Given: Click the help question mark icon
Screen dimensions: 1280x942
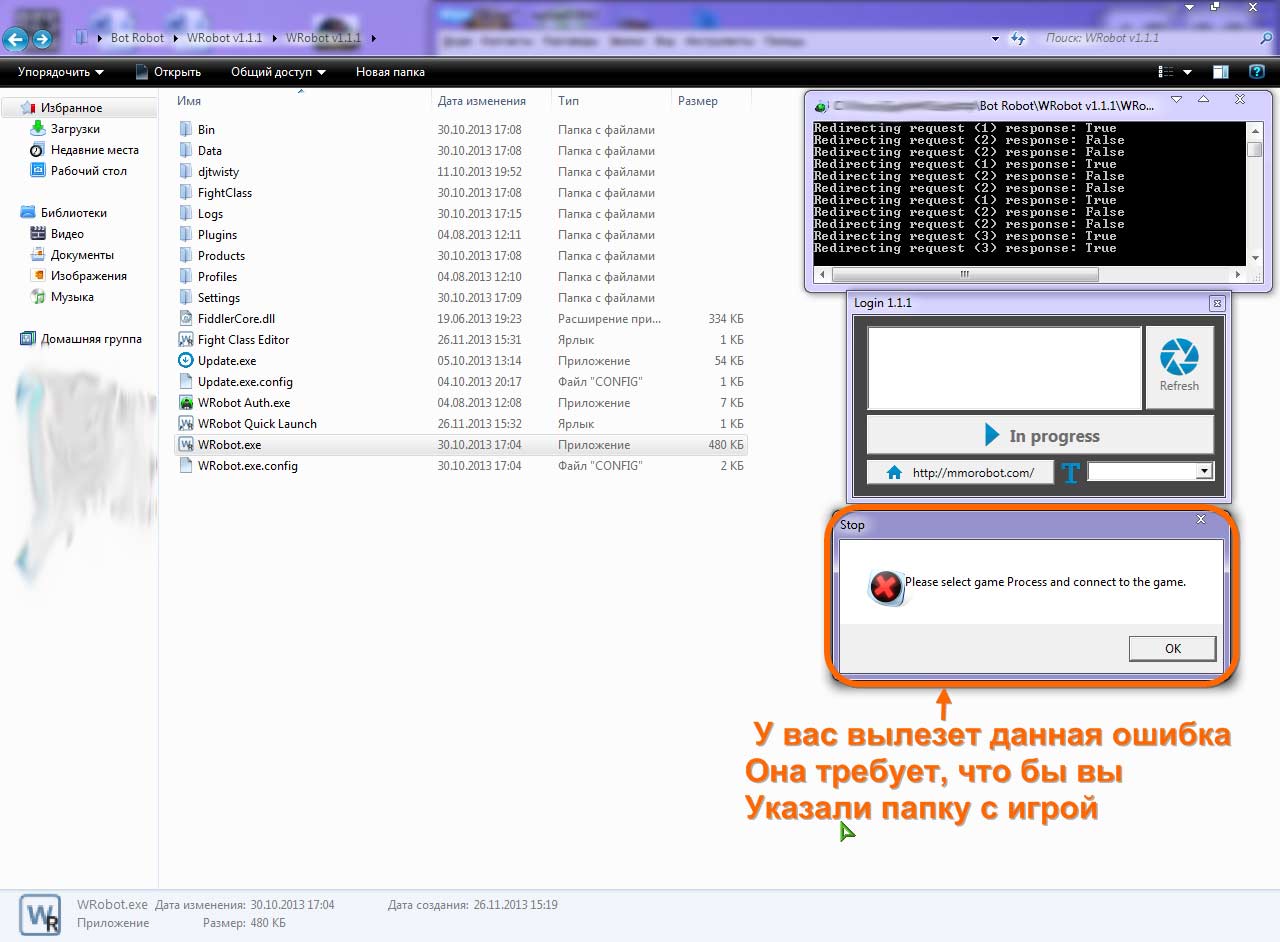Looking at the screenshot, I should coord(1257,72).
